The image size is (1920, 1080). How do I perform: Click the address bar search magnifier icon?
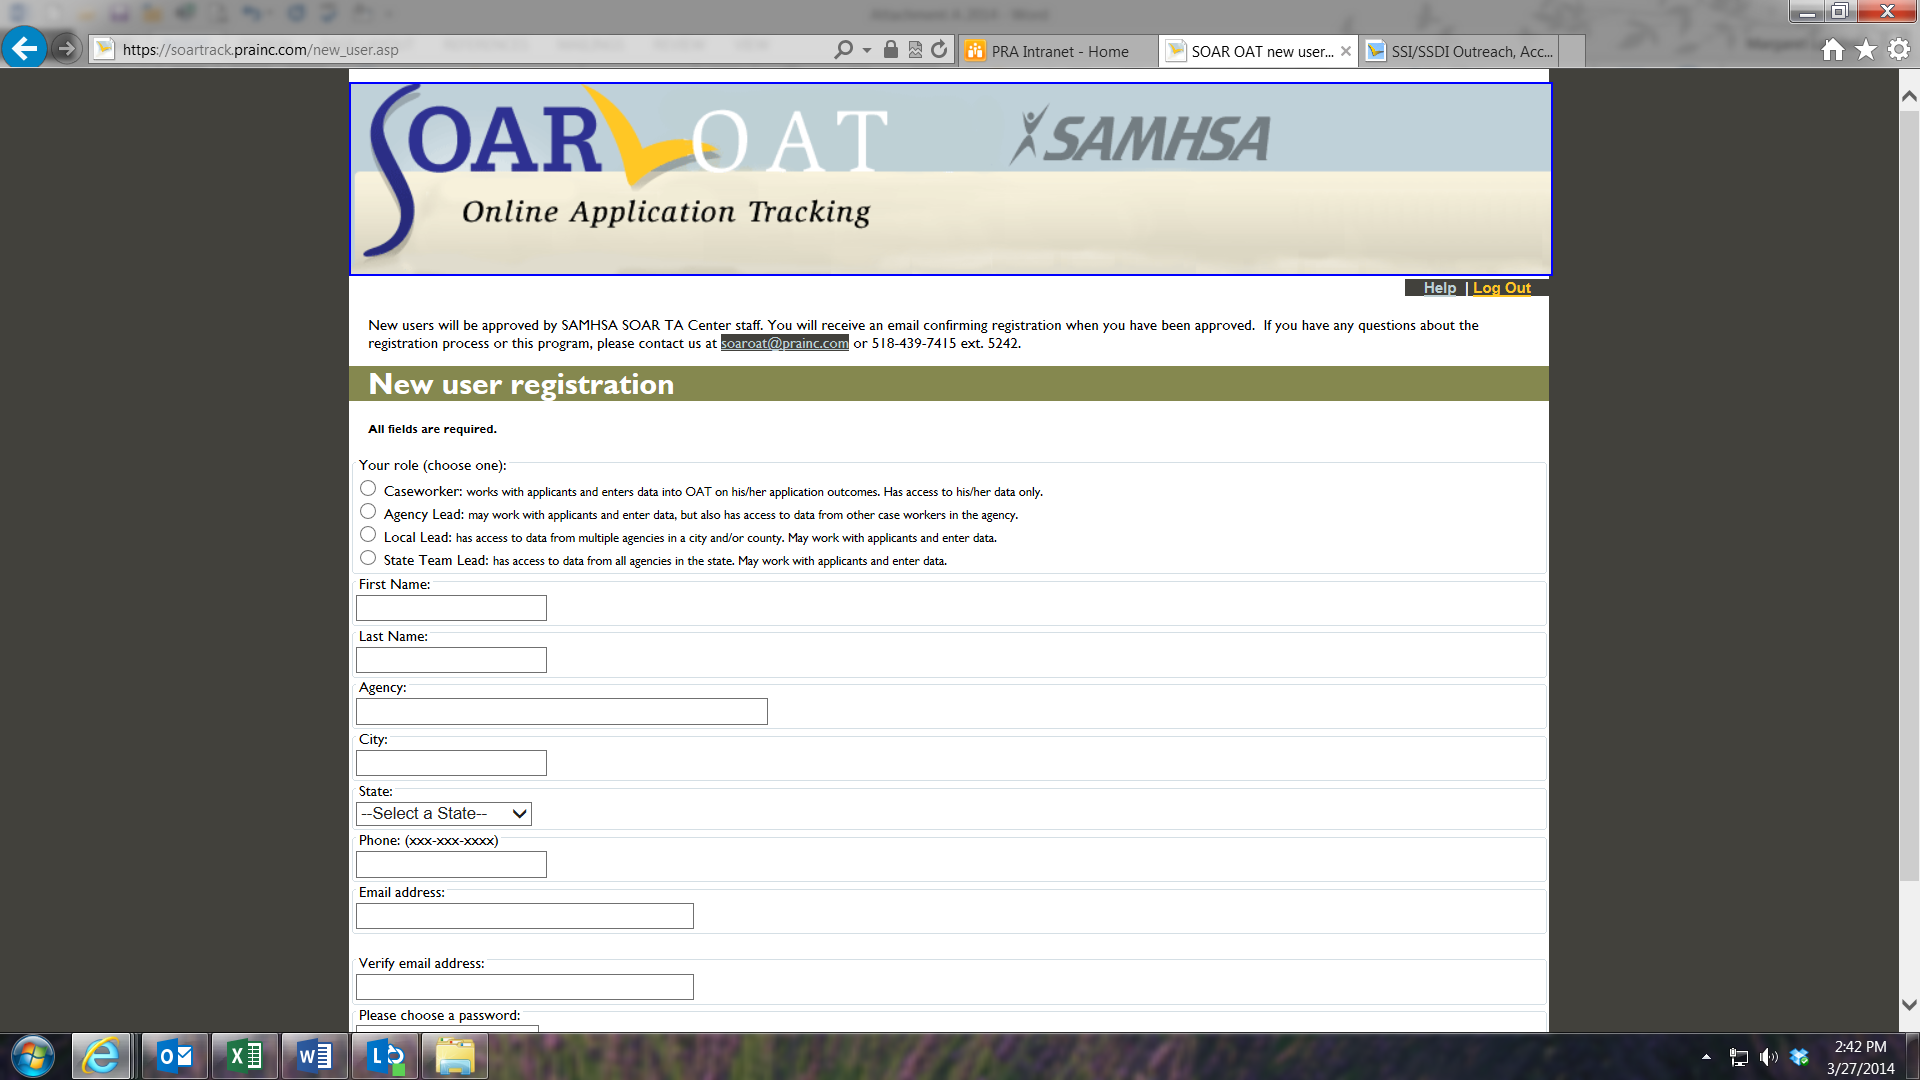(843, 50)
